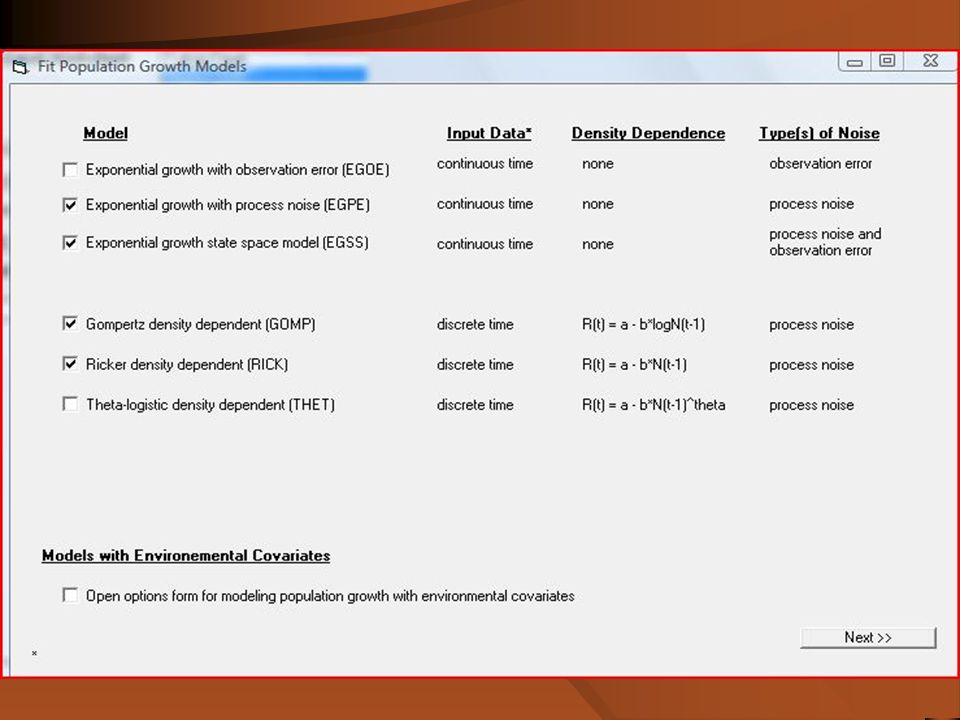This screenshot has width=960, height=720.
Task: Click the 'R(t) = a - b*N(t-1)' Ricker formula
Action: click(x=634, y=364)
